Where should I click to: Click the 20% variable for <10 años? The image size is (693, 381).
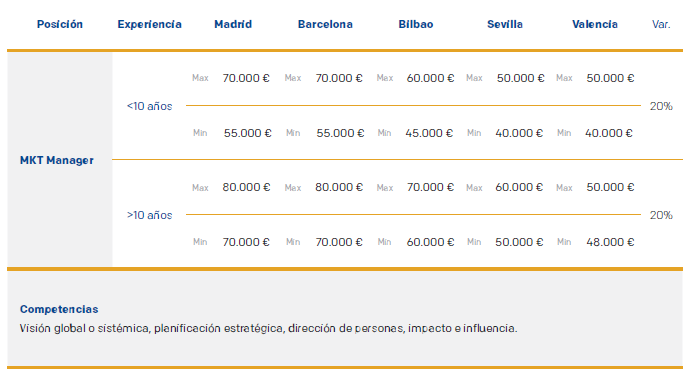click(x=661, y=106)
